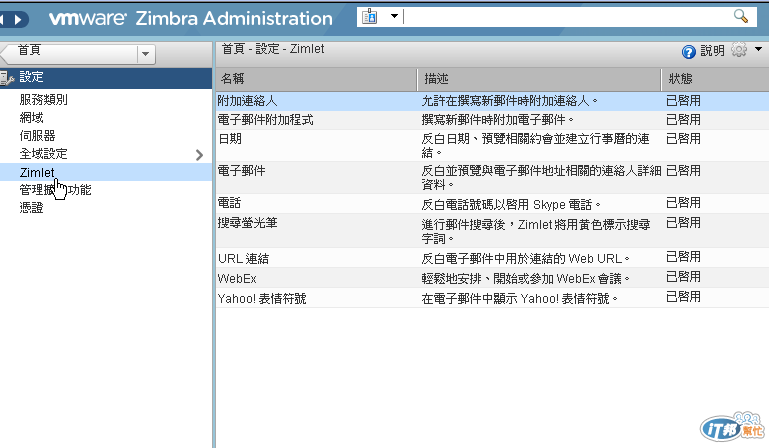Select the 電子郵件 zimlet row
The image size is (769, 448).
[x=492, y=177]
